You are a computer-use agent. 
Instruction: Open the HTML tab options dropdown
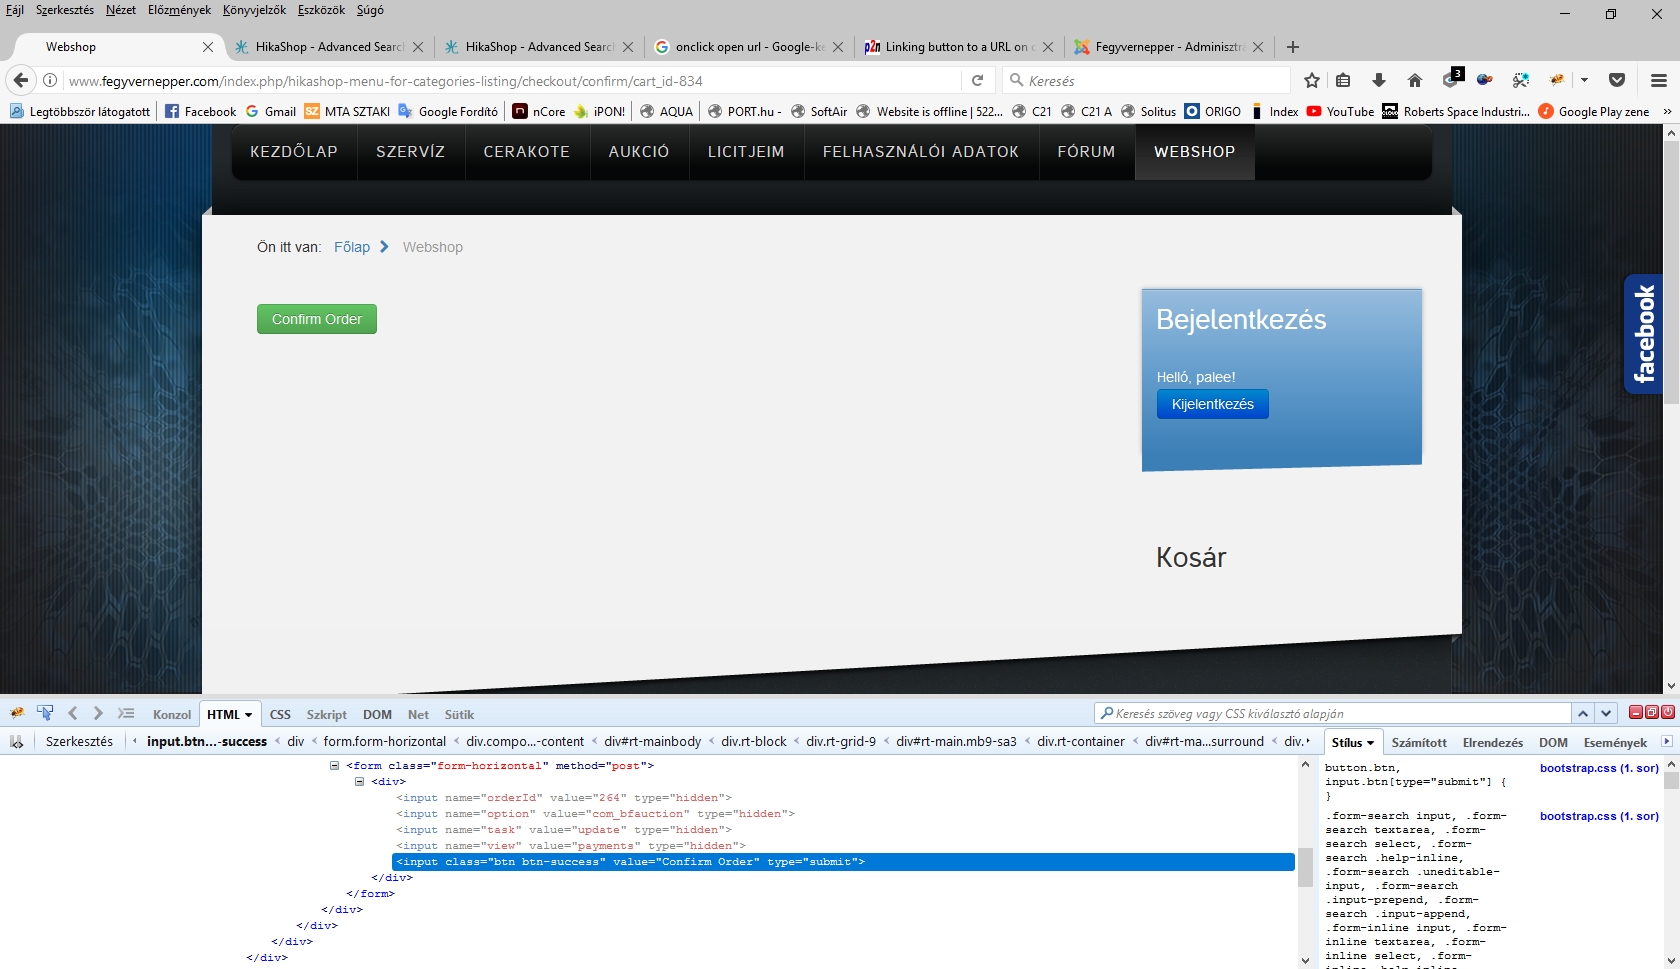[x=249, y=715]
